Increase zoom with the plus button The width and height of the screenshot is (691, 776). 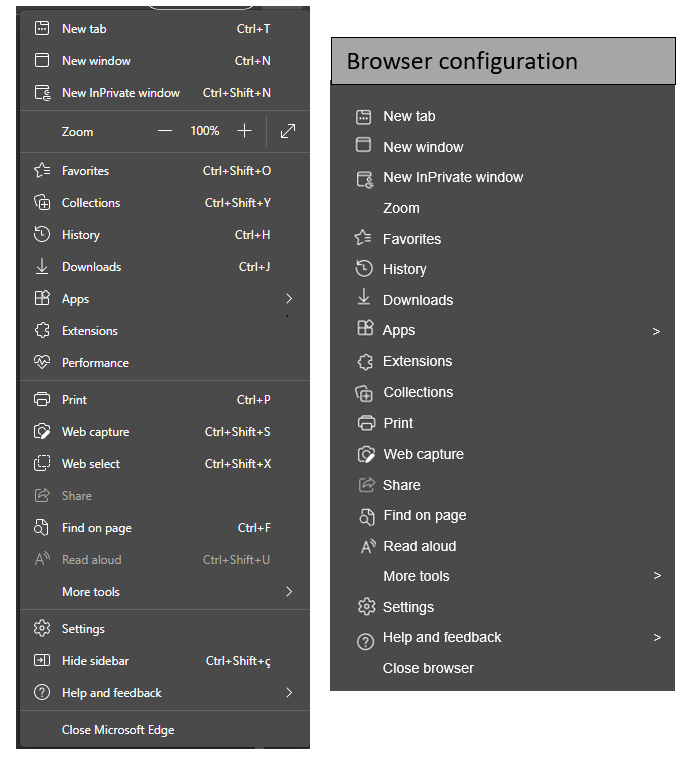tap(245, 131)
